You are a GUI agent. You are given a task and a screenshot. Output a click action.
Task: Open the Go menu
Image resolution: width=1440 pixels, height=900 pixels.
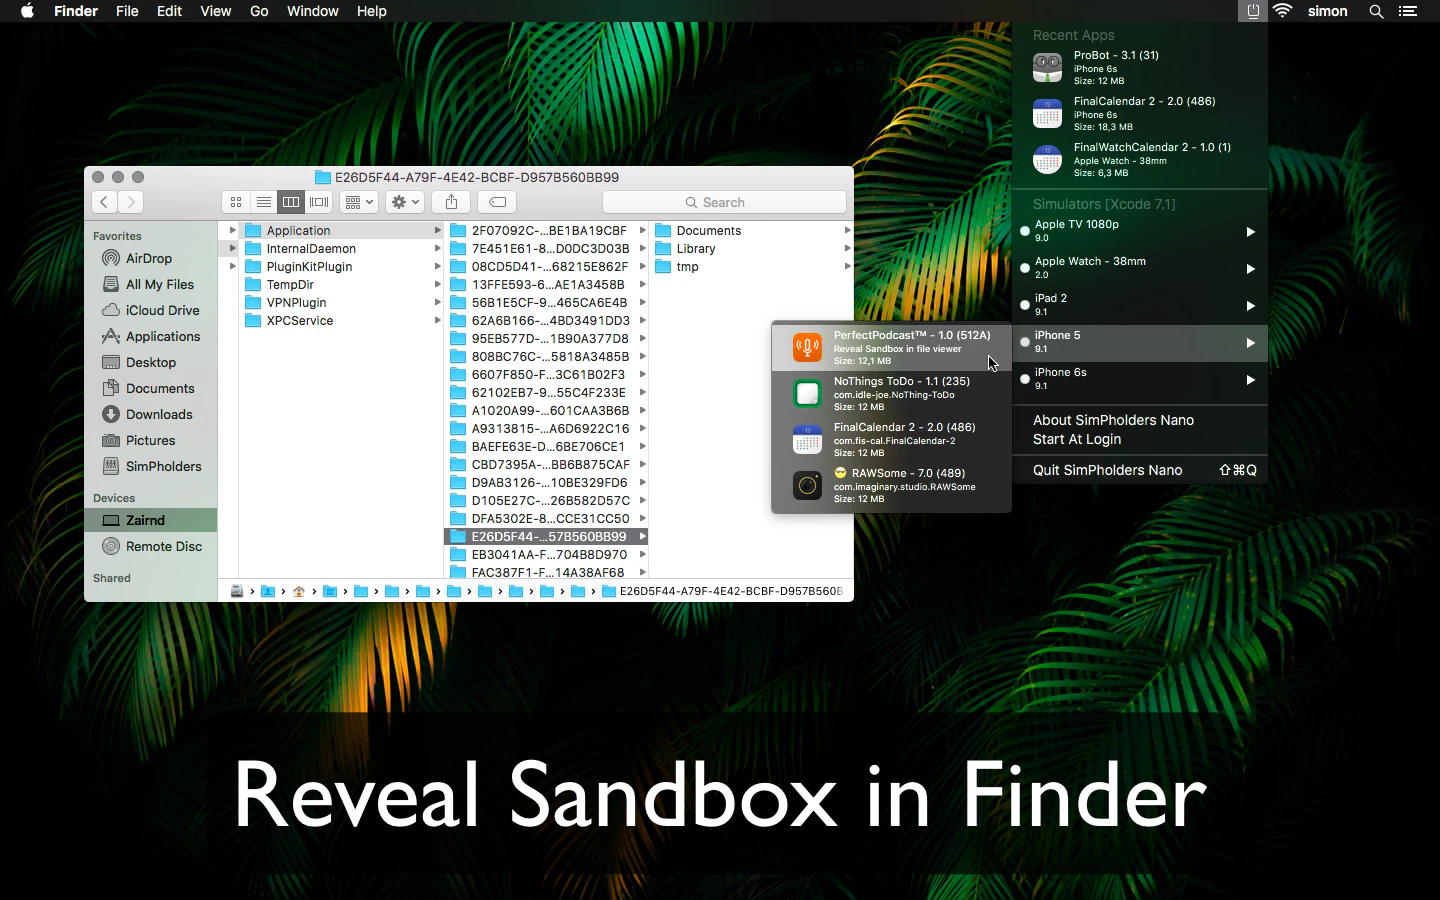point(259,11)
